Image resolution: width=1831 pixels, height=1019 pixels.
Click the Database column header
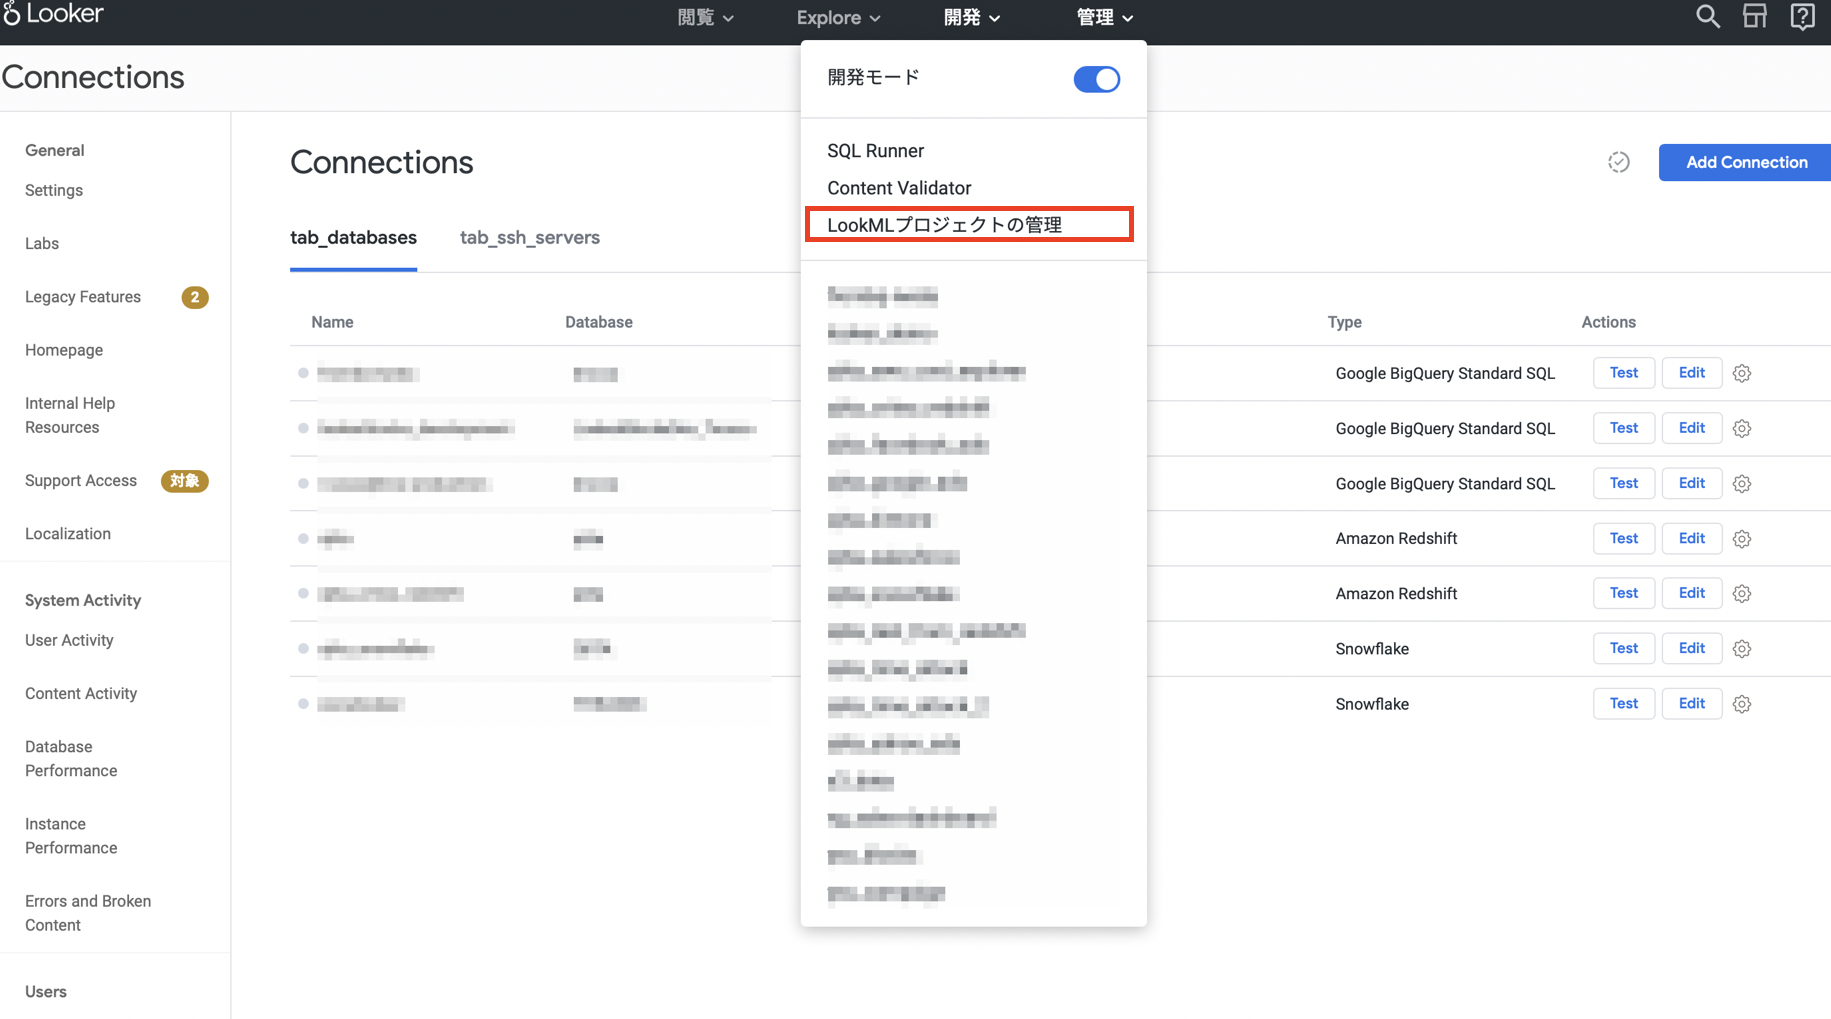pyautogui.click(x=598, y=322)
